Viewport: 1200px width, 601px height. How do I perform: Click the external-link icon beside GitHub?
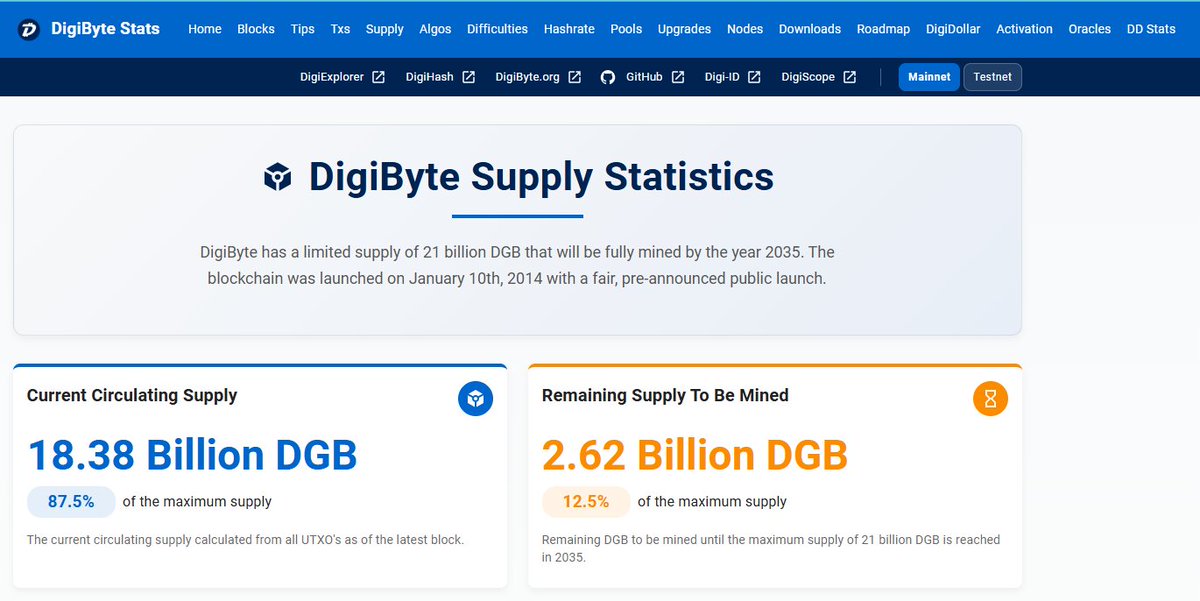pyautogui.click(x=678, y=77)
